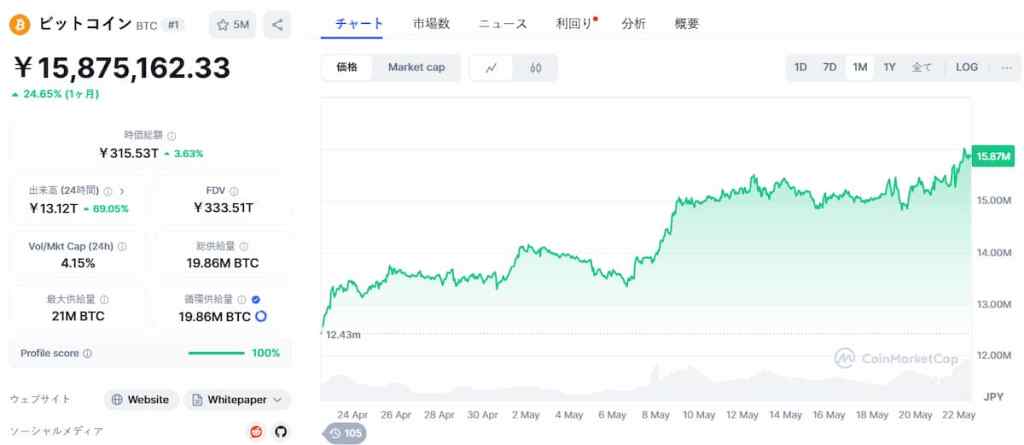Add Bitcoin to watchlist with star button
This screenshot has height=445, width=1024.
[233, 25]
